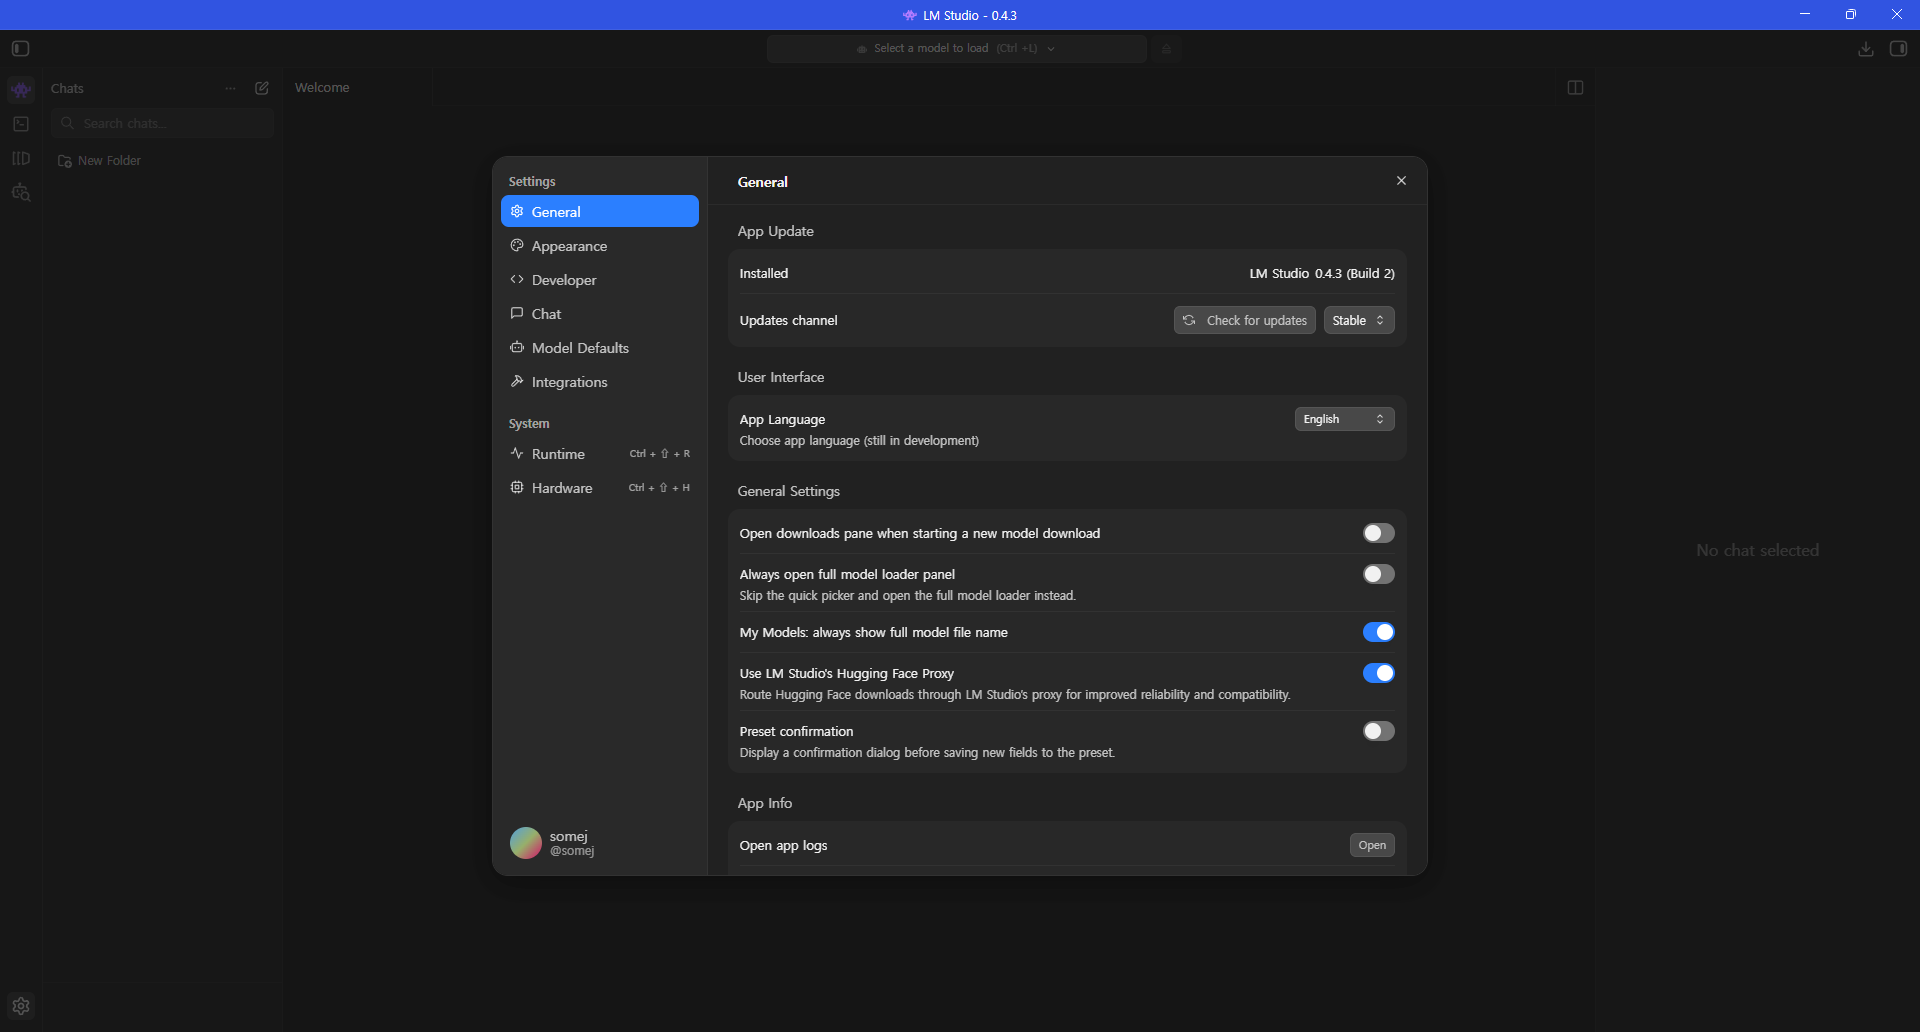Open the Stable updates channel dropdown
Screen dimensions: 1920x1032
tap(1358, 320)
